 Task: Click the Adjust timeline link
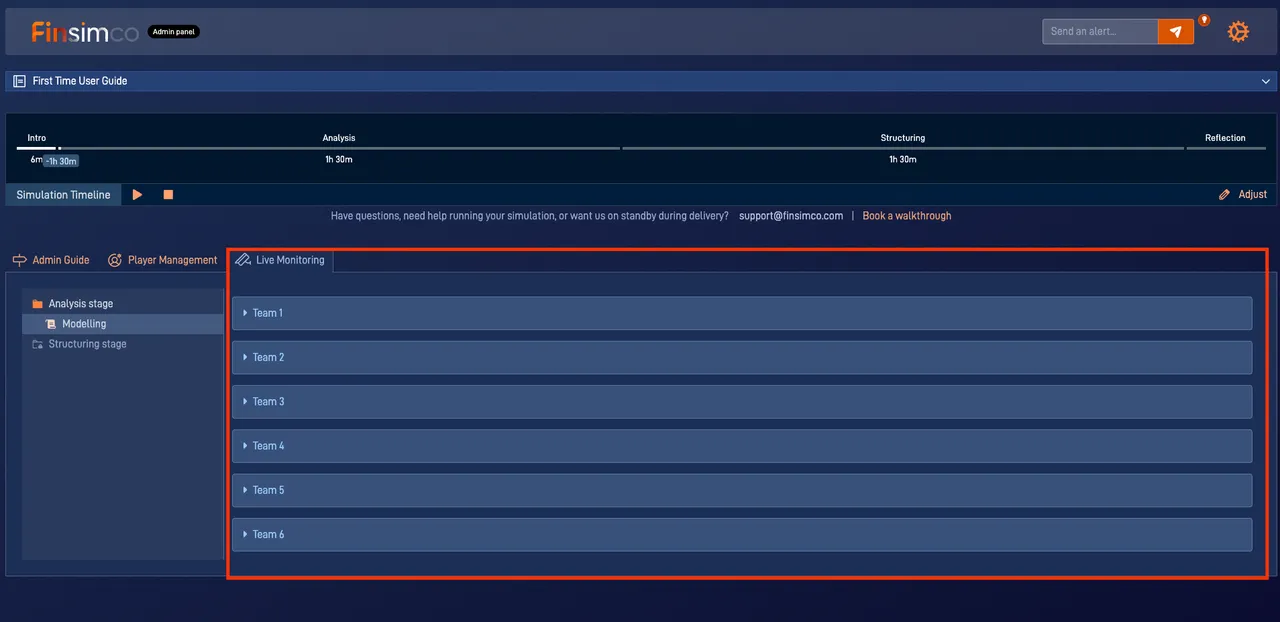[1243, 195]
